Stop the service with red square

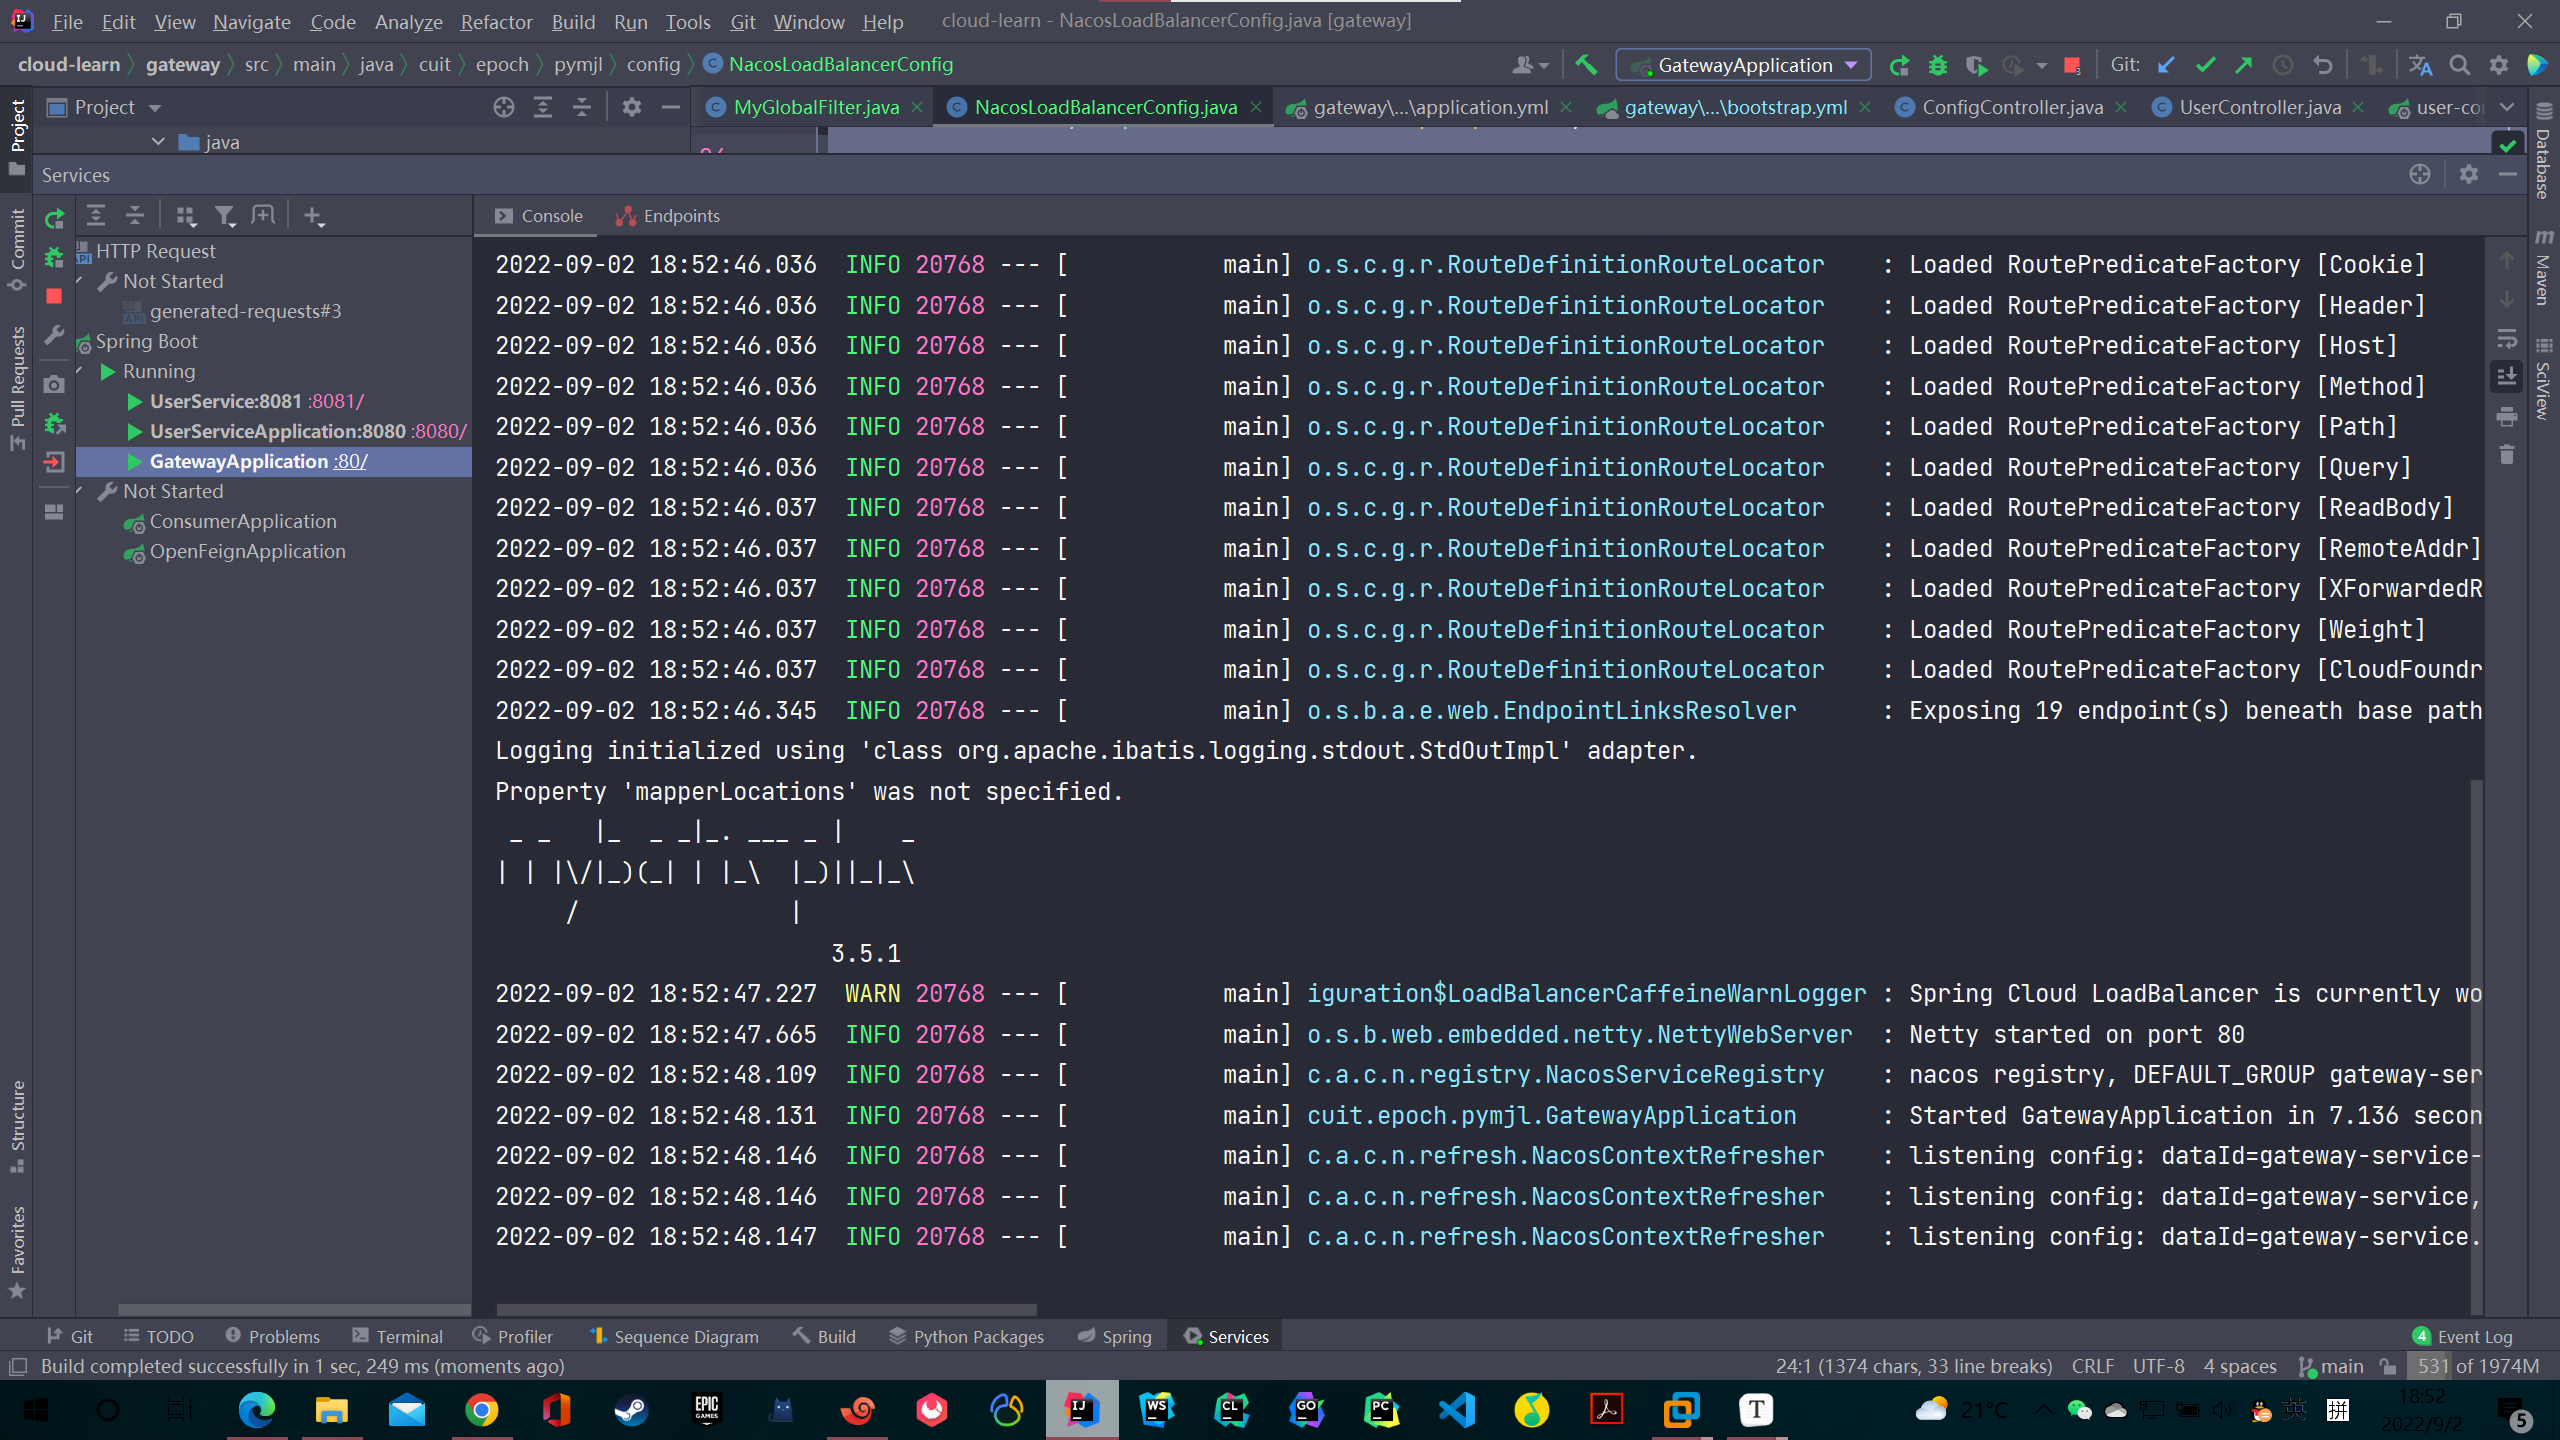[55, 296]
